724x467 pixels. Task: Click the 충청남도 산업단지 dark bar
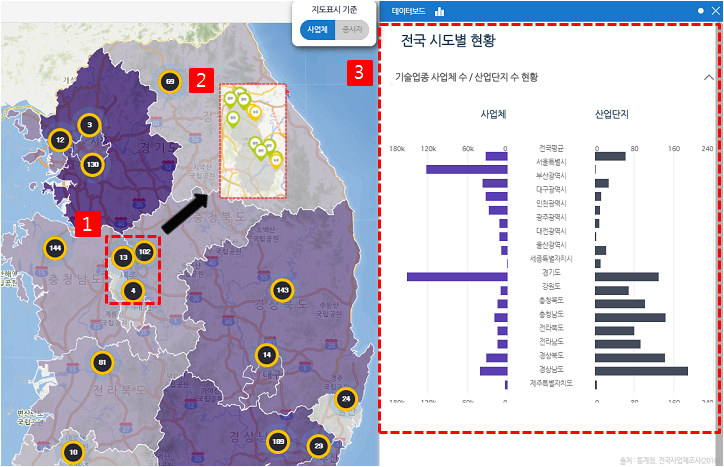tap(630, 317)
